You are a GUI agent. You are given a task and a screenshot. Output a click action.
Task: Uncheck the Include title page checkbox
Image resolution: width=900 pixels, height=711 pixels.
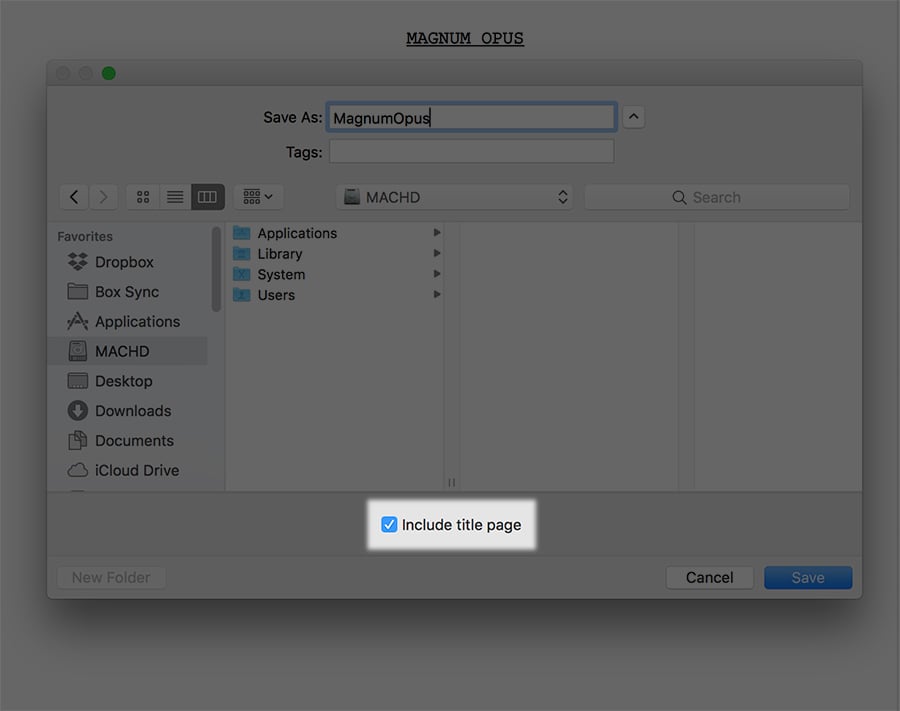(x=388, y=524)
